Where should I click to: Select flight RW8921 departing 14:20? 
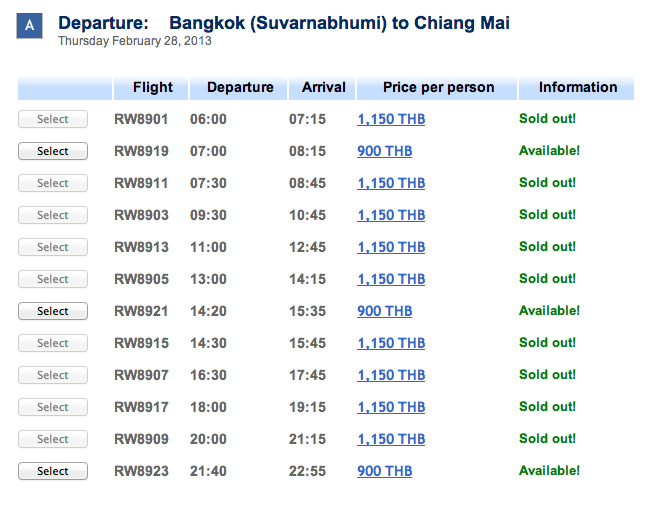(x=53, y=311)
